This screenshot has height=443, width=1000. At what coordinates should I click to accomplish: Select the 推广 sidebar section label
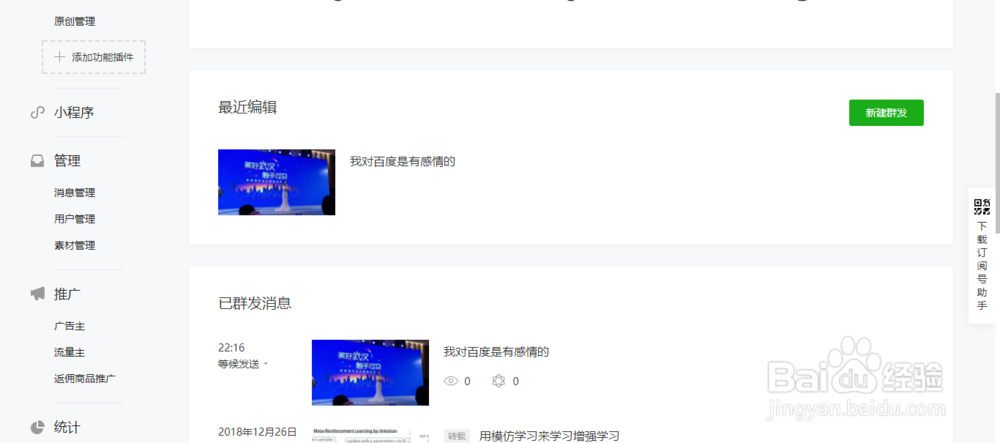pos(67,294)
